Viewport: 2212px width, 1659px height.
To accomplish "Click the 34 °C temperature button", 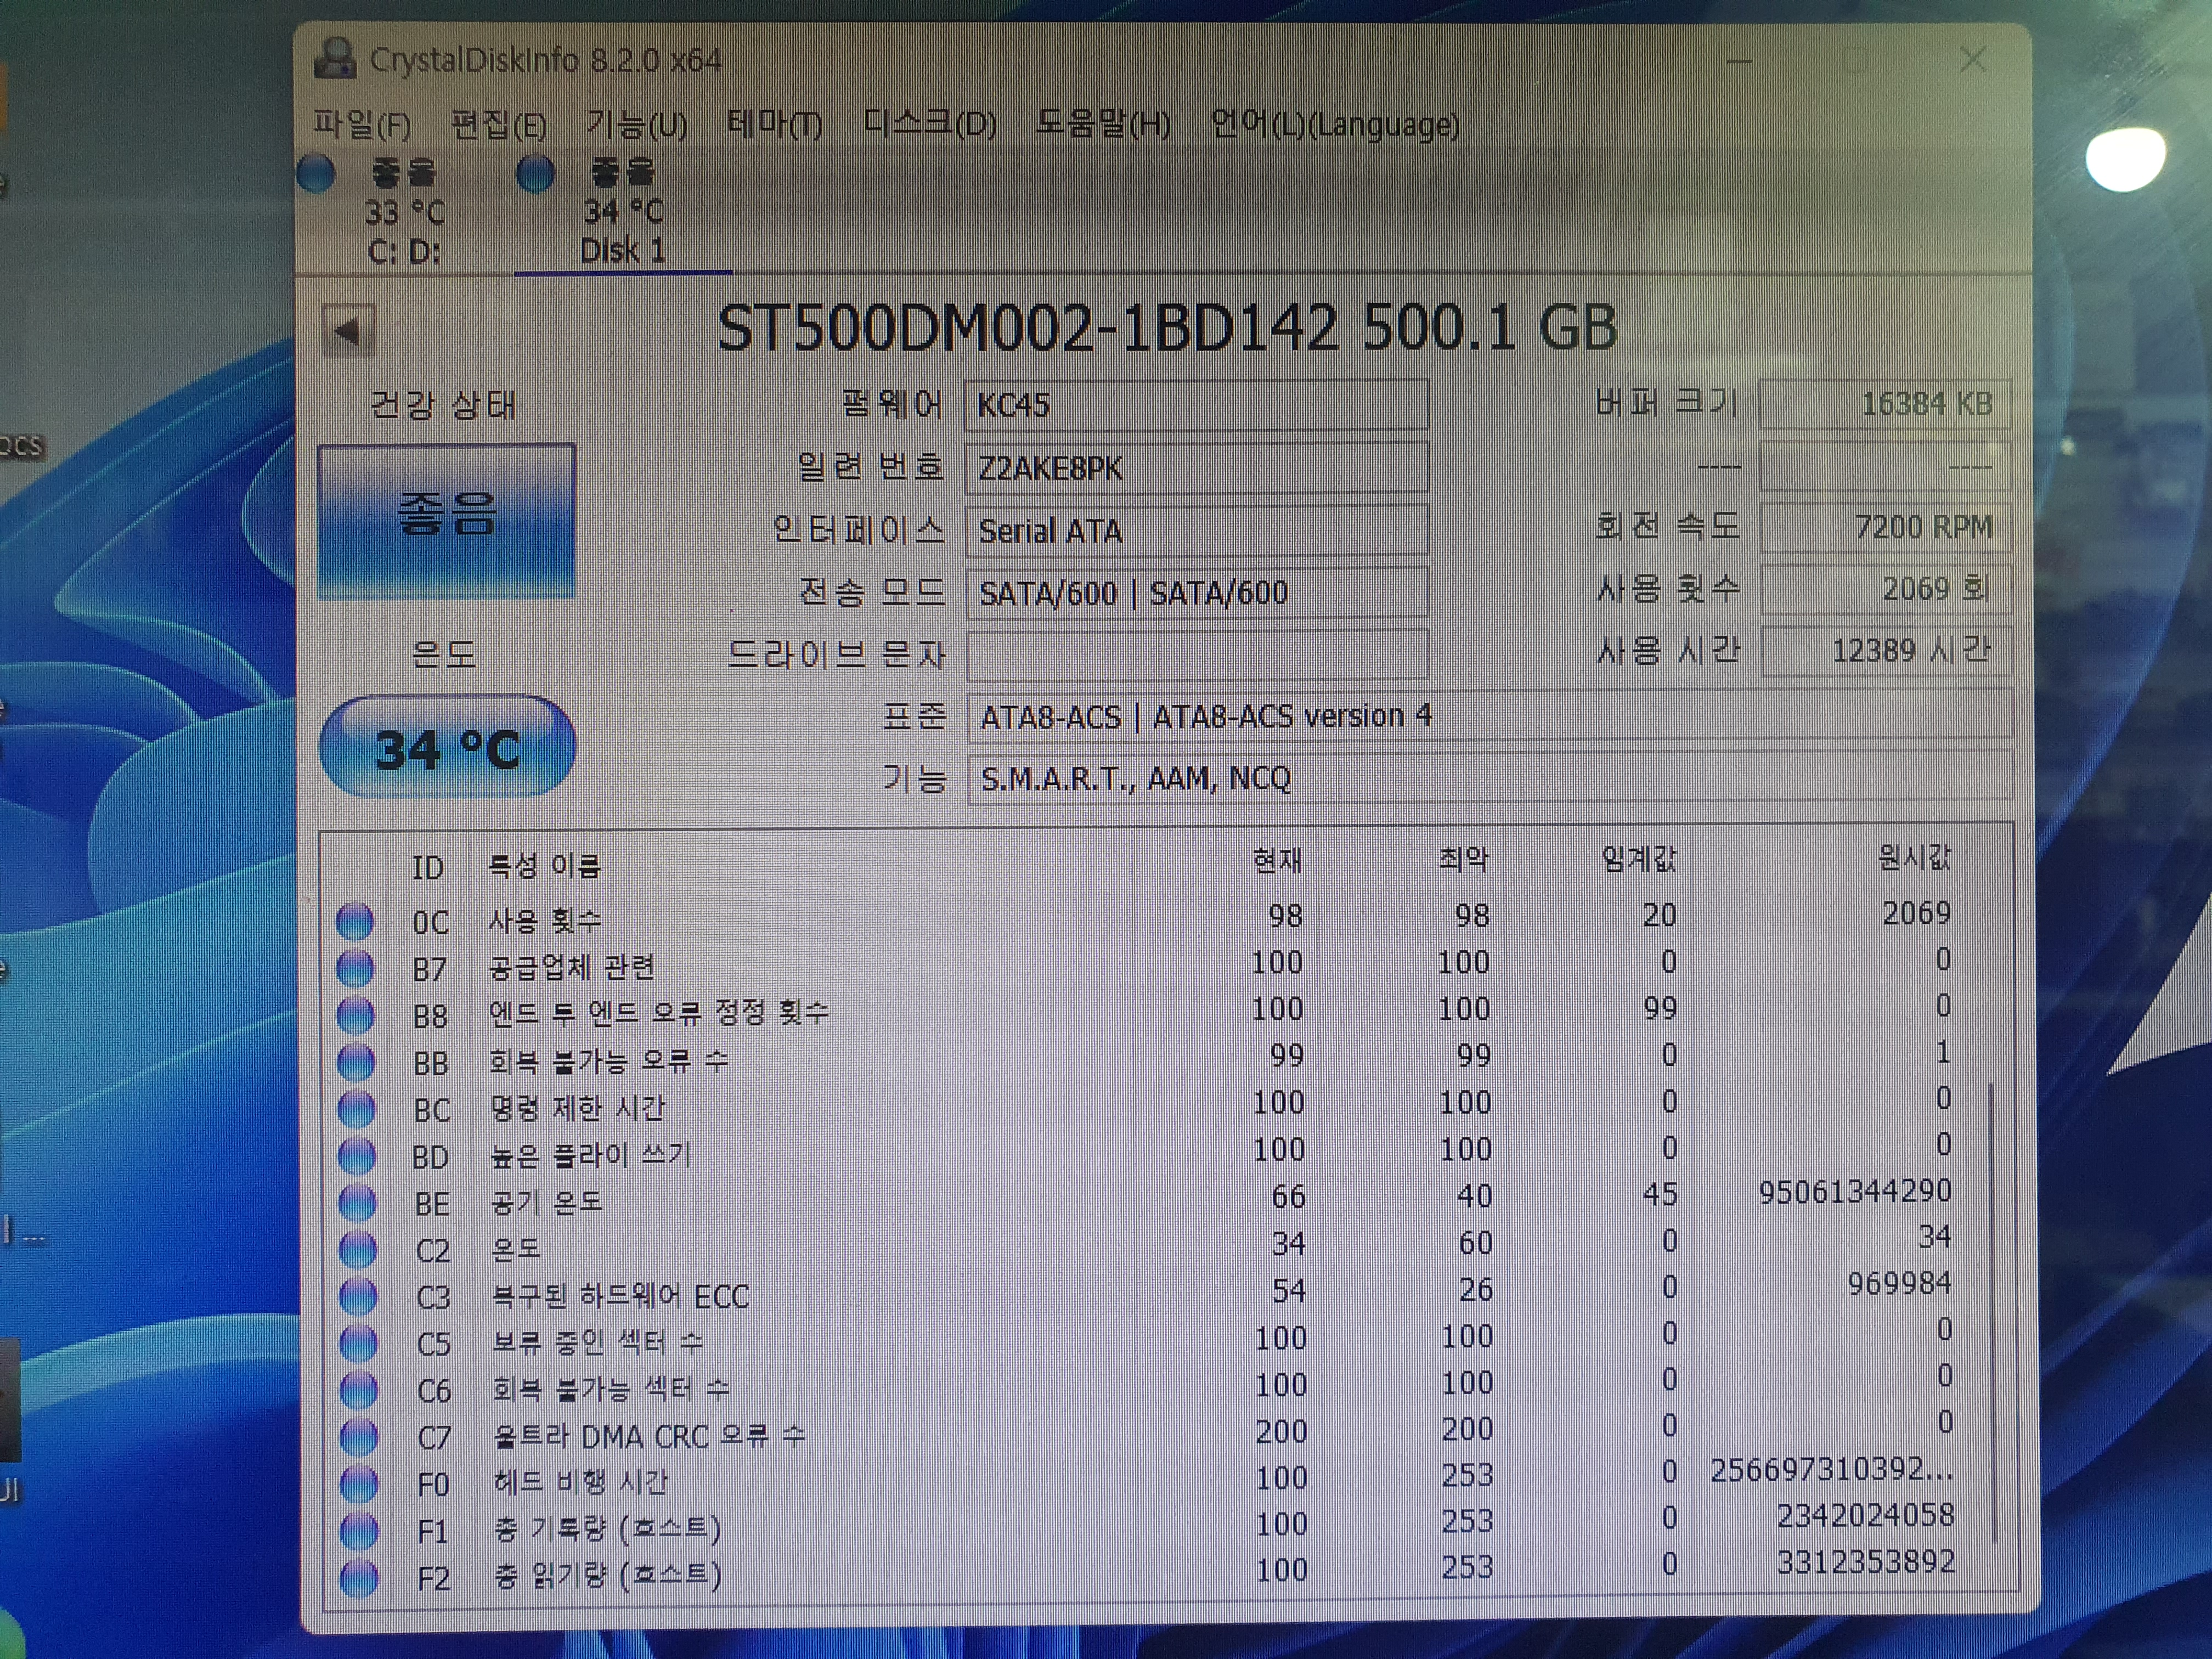I will click(447, 748).
